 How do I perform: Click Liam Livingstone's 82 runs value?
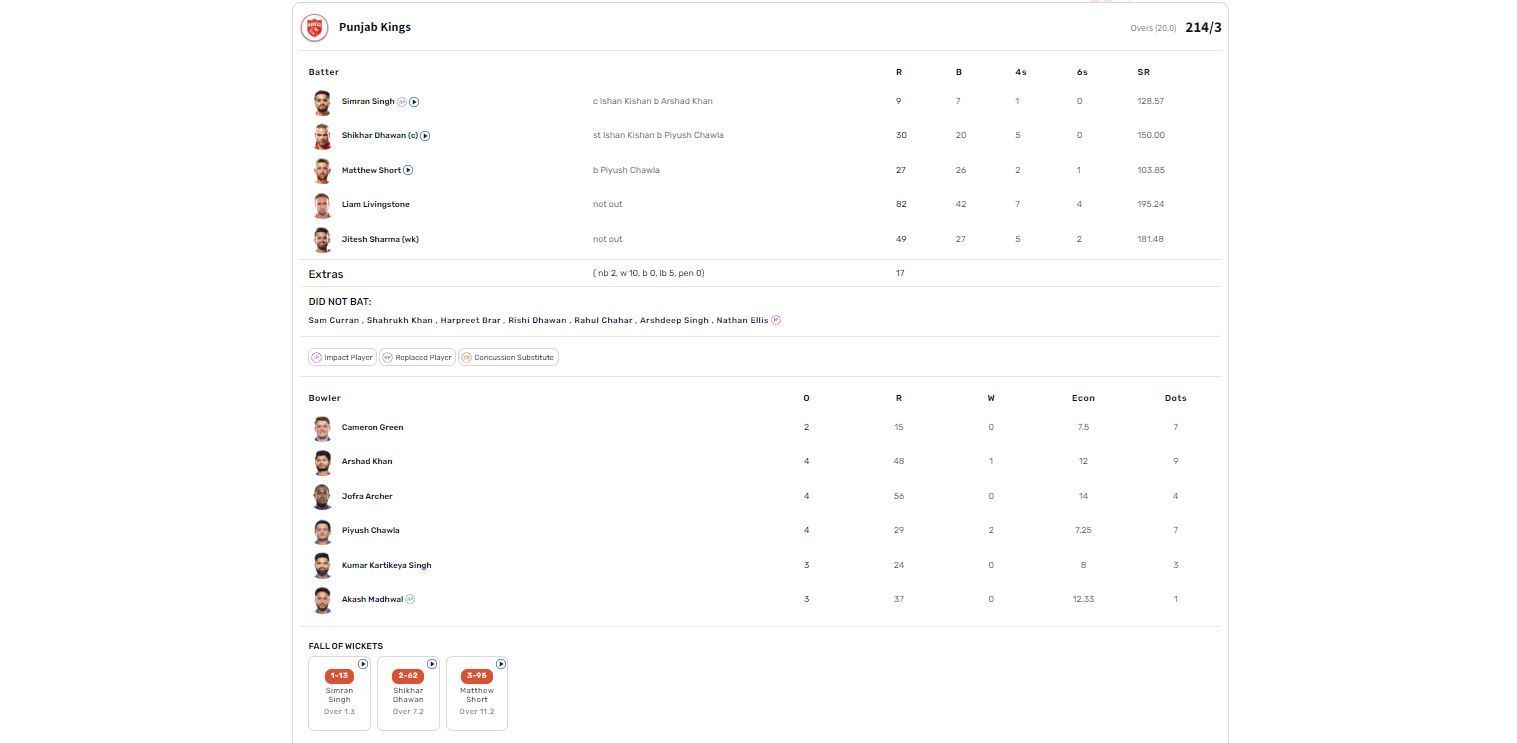tap(901, 204)
